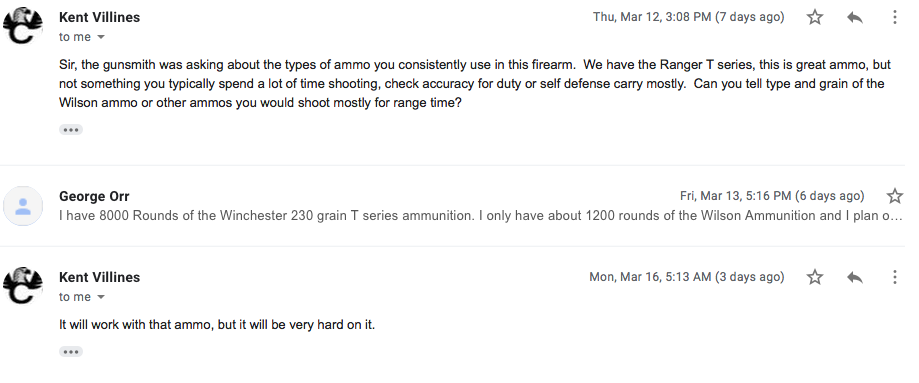The height and width of the screenshot is (383, 919).
Task: Click Kent Villines avatar on Mar 16 message
Action: point(23,286)
